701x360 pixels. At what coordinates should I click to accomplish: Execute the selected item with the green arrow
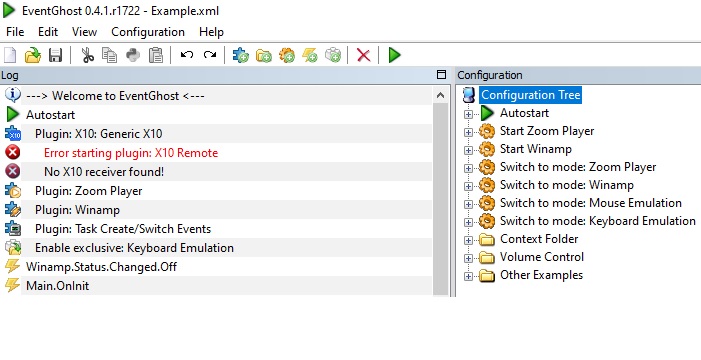click(394, 55)
